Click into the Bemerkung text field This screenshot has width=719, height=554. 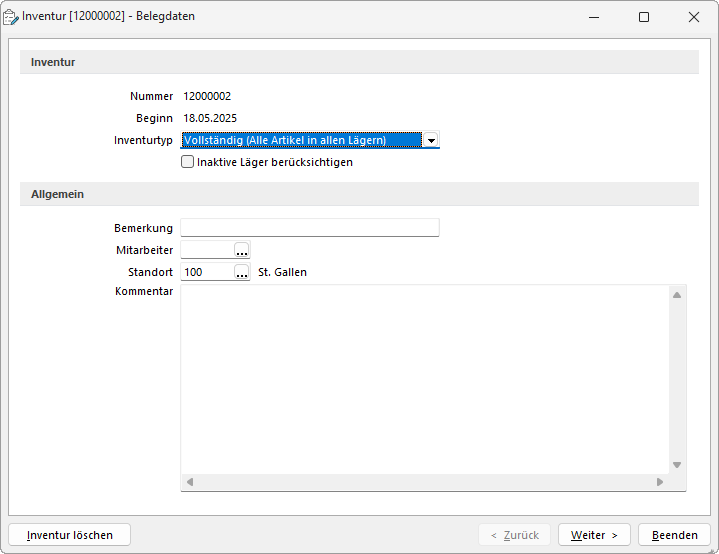click(310, 227)
